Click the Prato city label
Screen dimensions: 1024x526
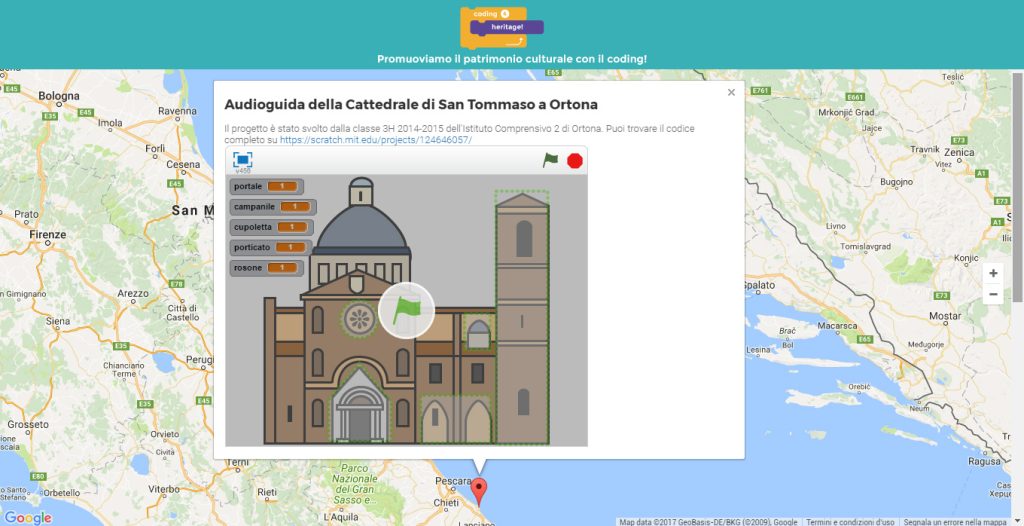[26, 214]
